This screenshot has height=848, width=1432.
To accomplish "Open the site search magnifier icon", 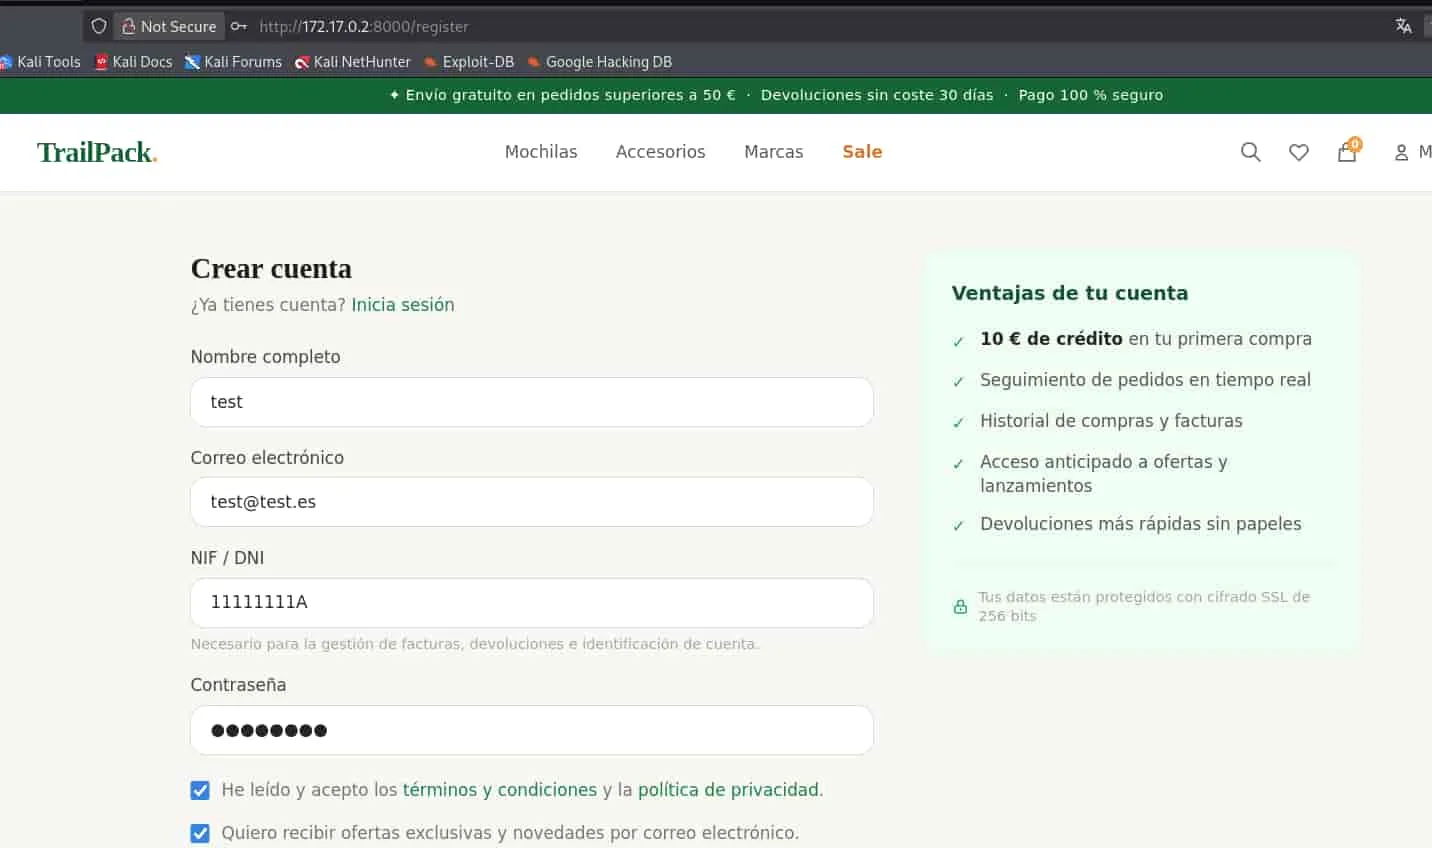I will tap(1250, 152).
